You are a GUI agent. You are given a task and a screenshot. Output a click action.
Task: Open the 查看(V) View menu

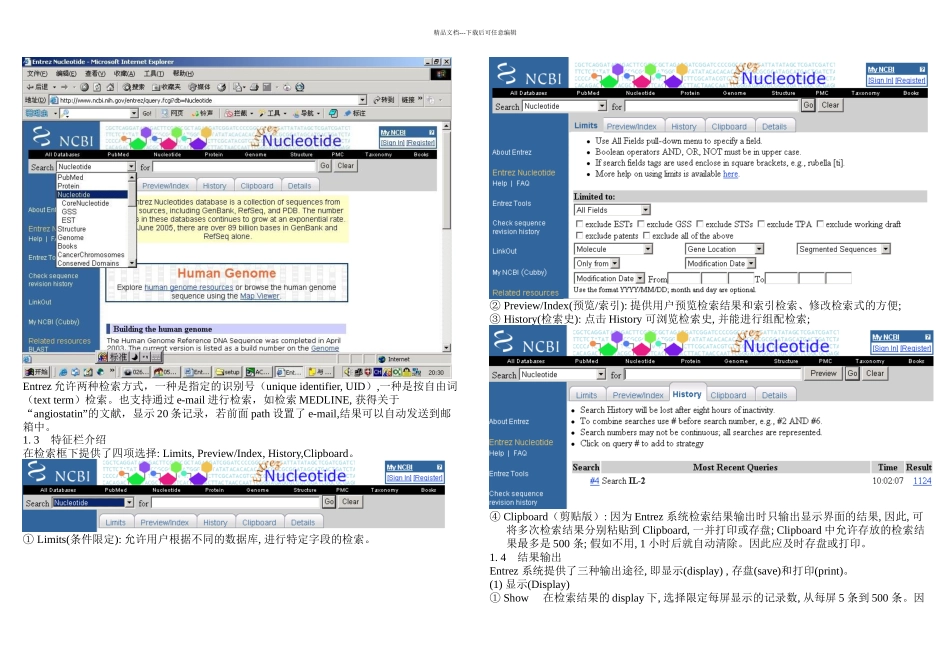[95, 74]
